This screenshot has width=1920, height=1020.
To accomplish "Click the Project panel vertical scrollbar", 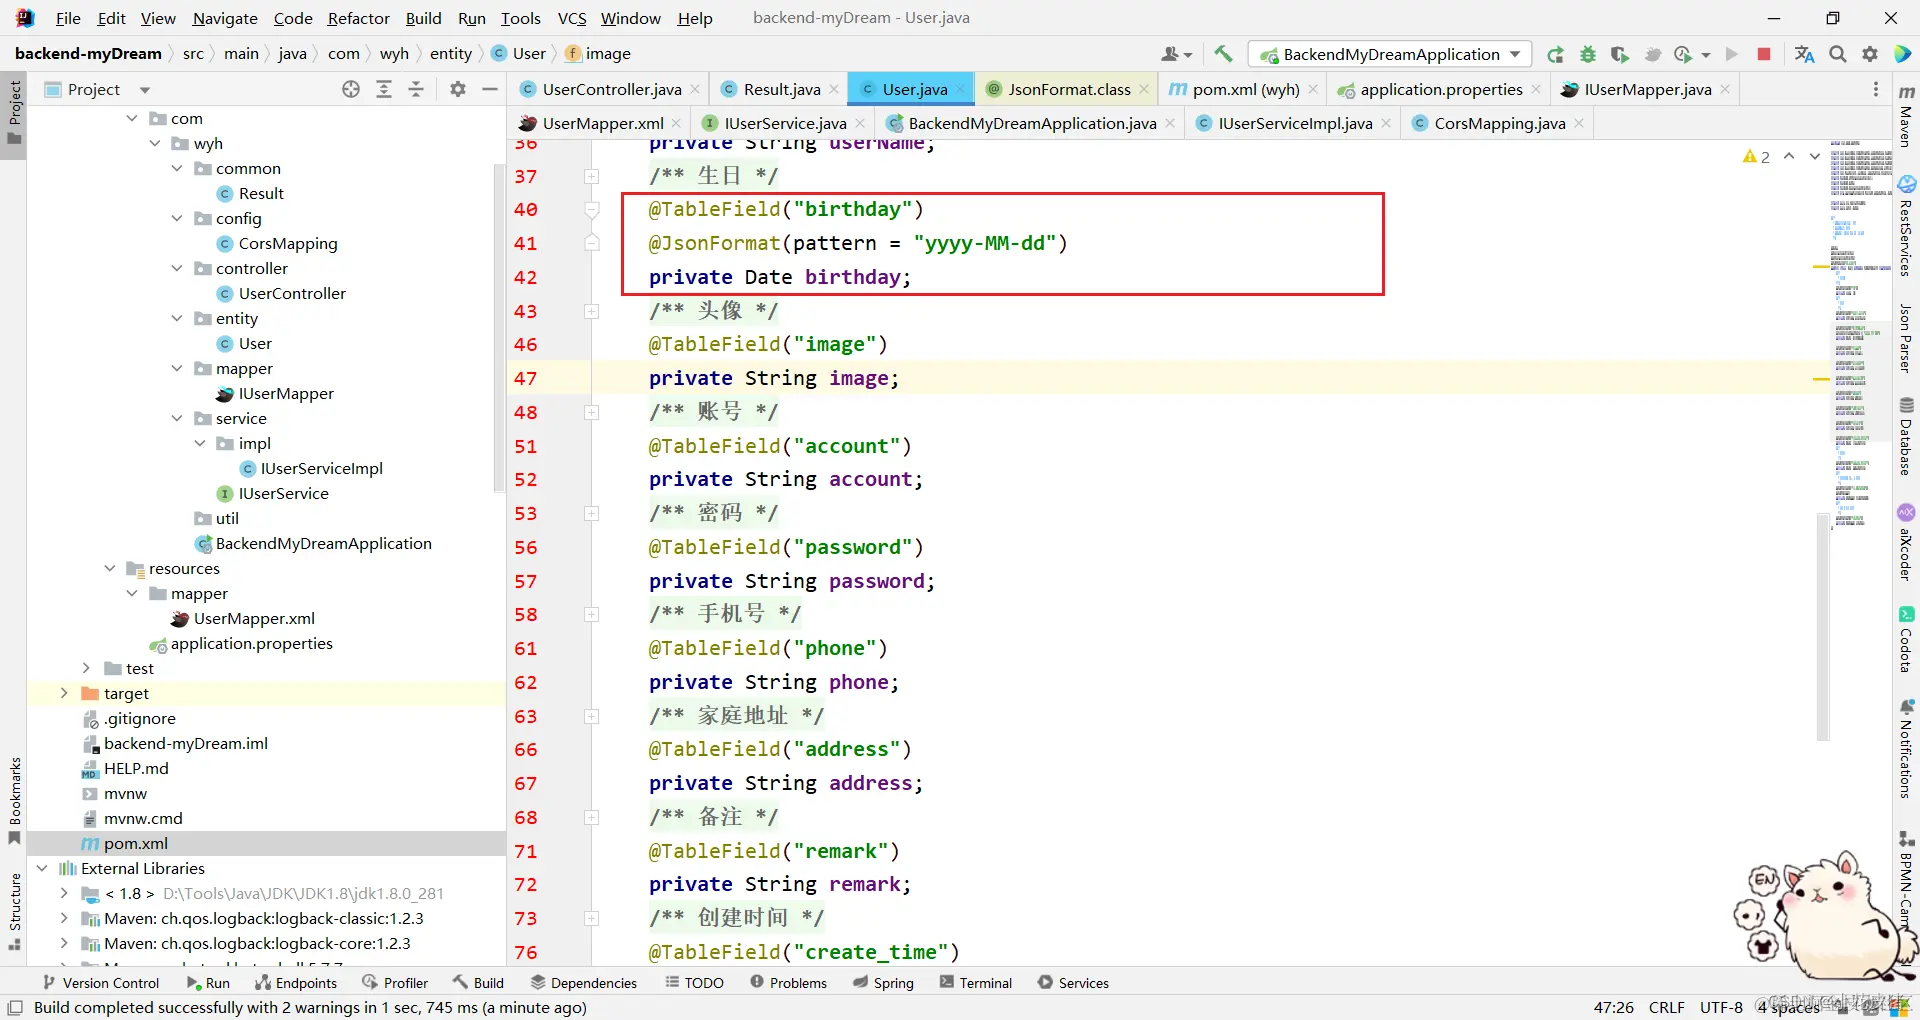I will pyautogui.click(x=499, y=328).
